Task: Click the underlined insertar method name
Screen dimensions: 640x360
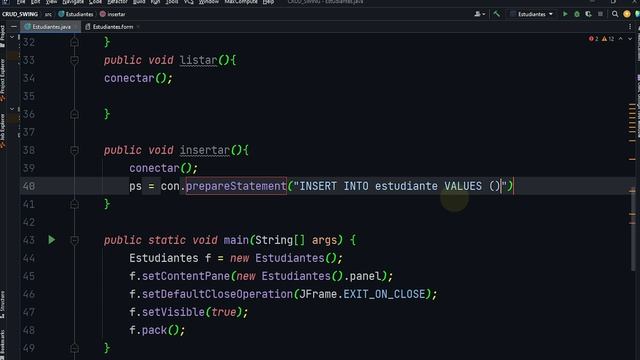Action: [205, 150]
